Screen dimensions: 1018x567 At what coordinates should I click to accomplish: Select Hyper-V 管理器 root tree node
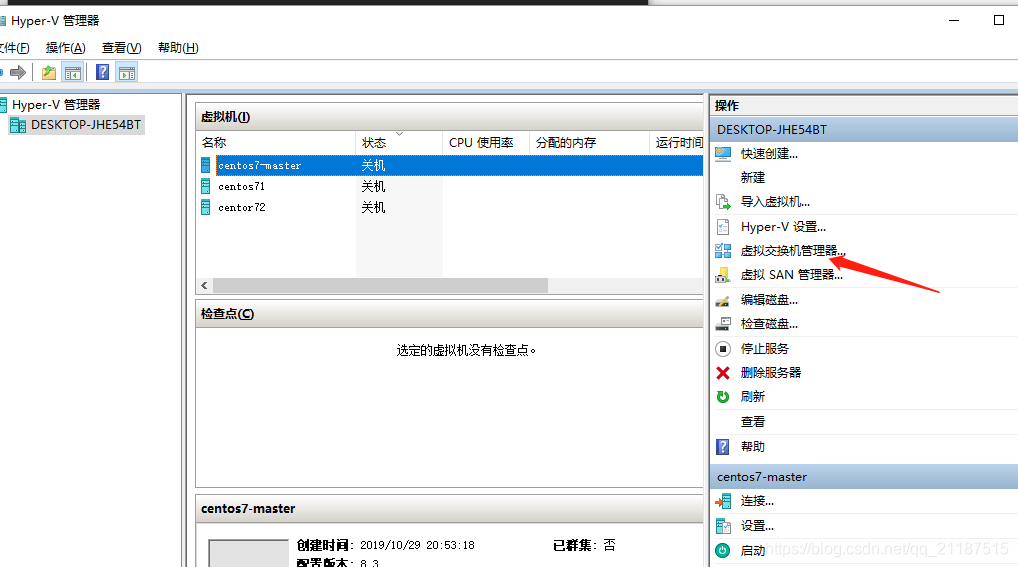point(56,105)
